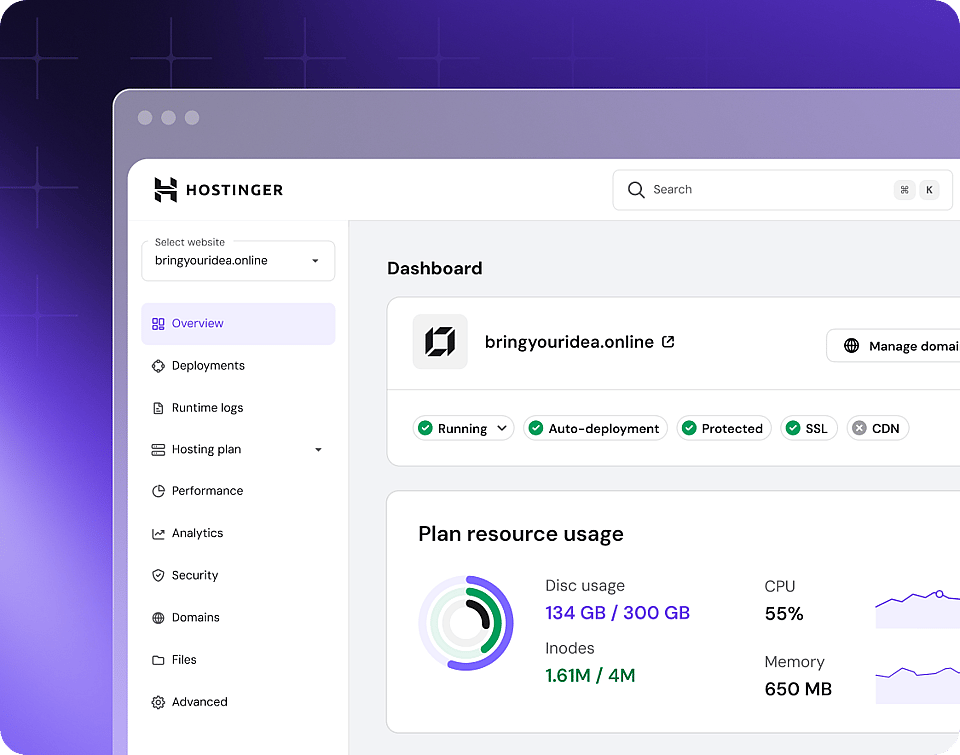960x755 pixels.
Task: Click the Auto-deployment status badge
Action: 596,428
